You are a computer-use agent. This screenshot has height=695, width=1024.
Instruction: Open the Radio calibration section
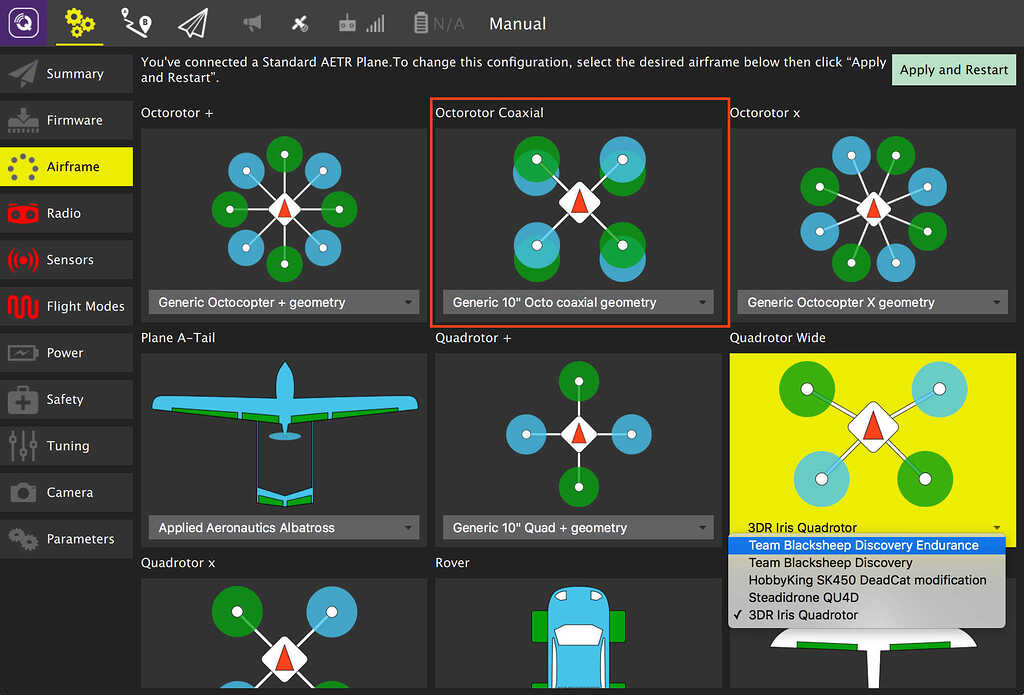(x=67, y=213)
